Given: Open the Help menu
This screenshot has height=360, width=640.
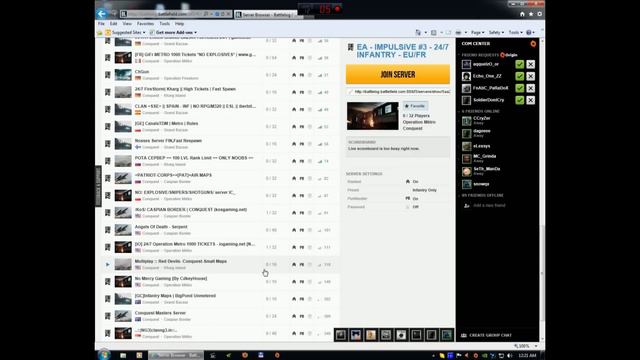Looking at the screenshot, I should click(179, 24).
